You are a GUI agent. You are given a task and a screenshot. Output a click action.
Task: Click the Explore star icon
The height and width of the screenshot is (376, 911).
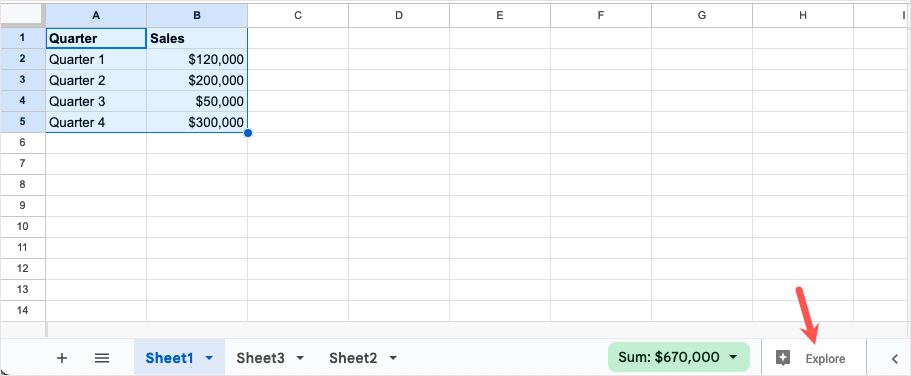click(783, 358)
